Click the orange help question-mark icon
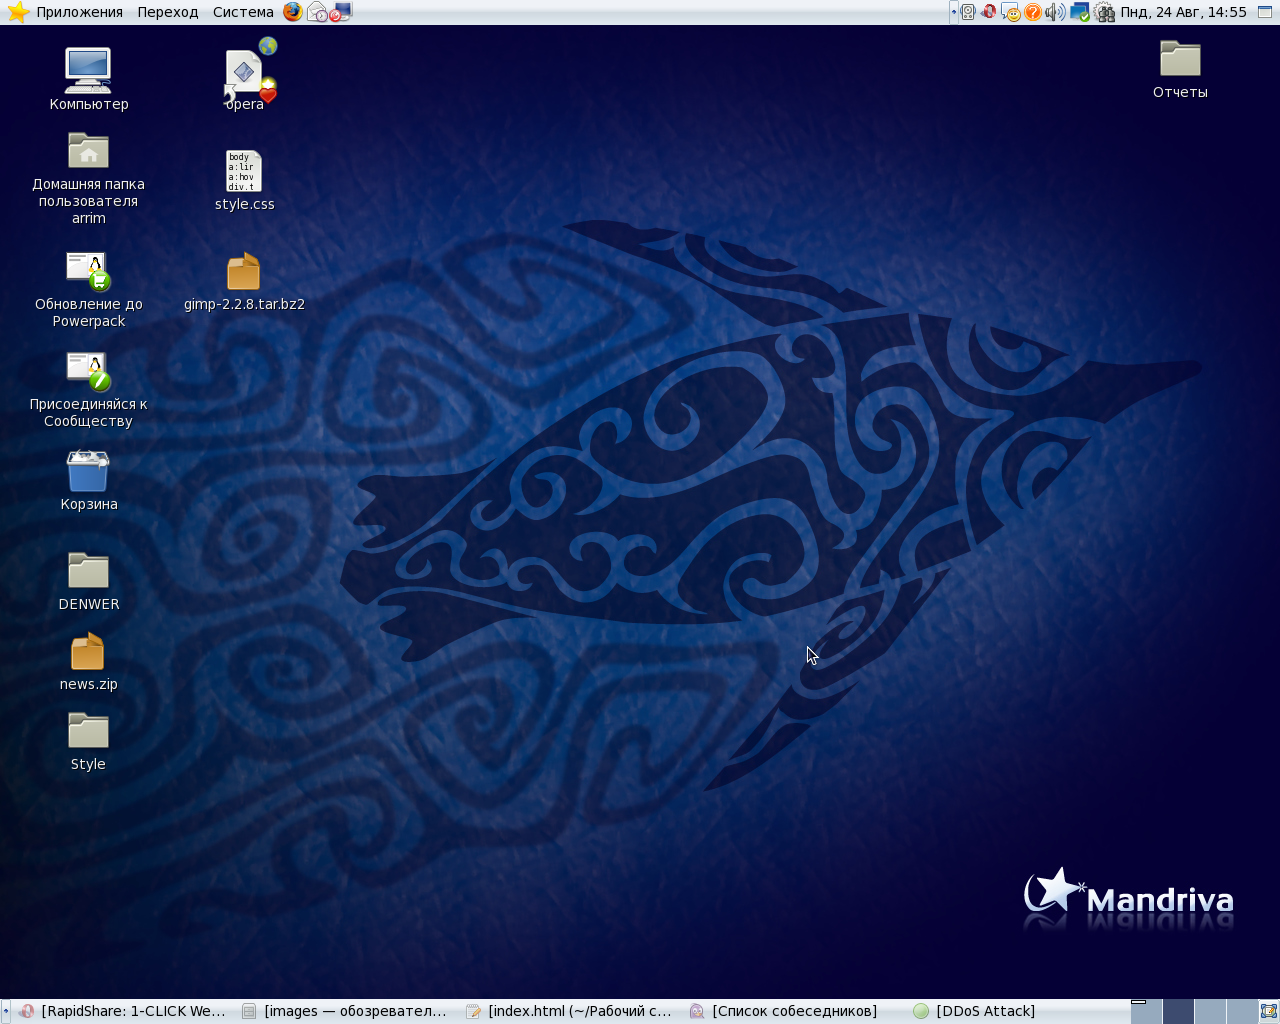1280x1024 pixels. (1033, 12)
